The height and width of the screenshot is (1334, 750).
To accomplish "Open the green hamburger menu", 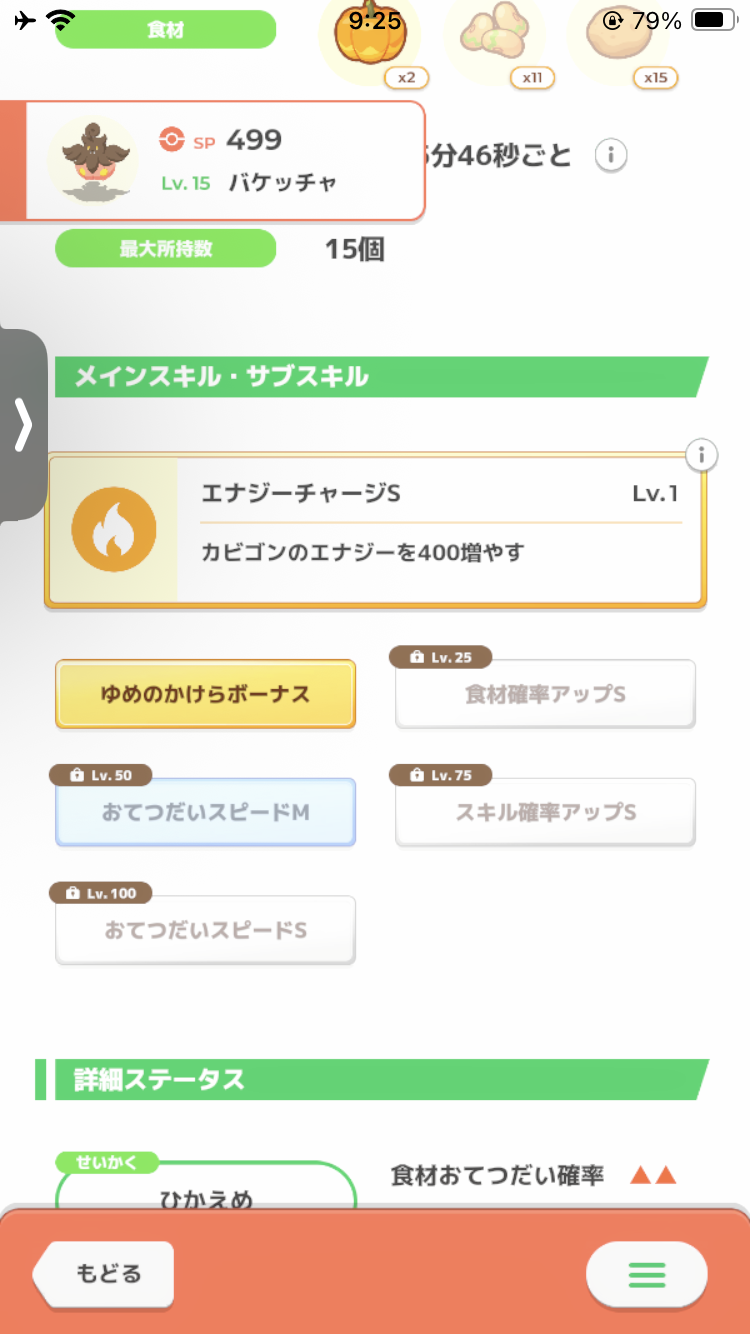I will 646,1274.
